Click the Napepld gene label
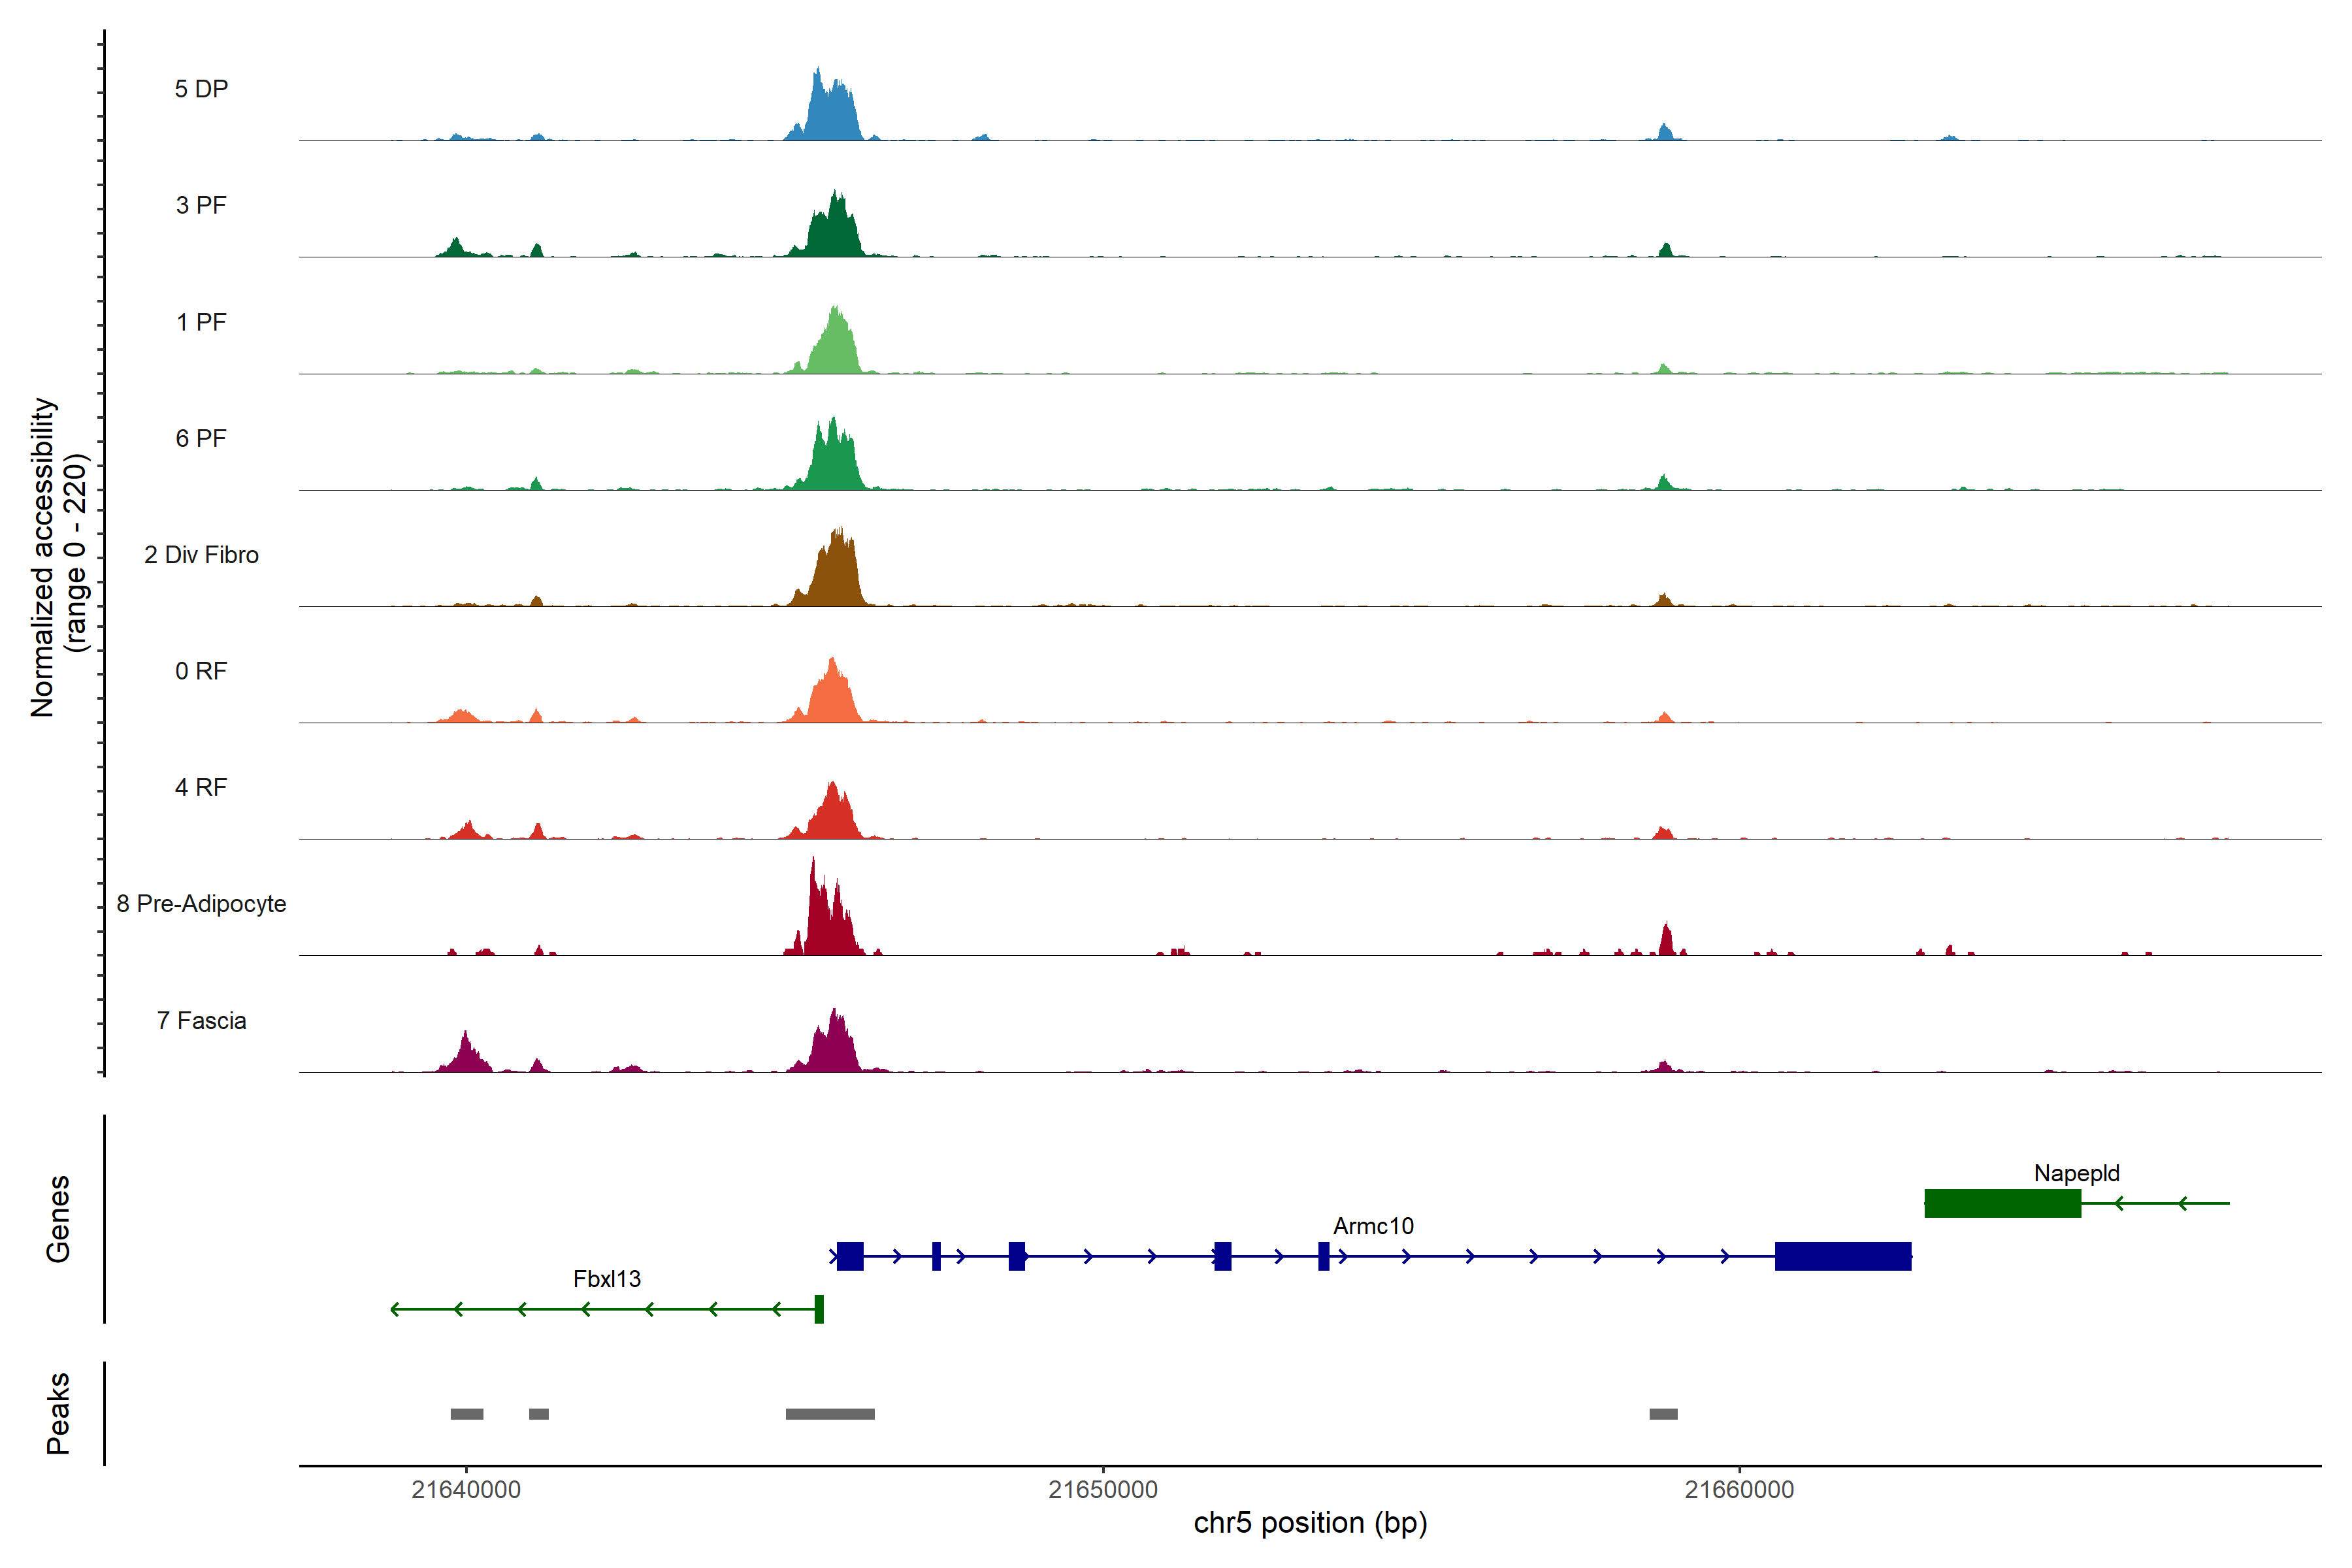This screenshot has height=1568, width=2352. point(2076,1173)
